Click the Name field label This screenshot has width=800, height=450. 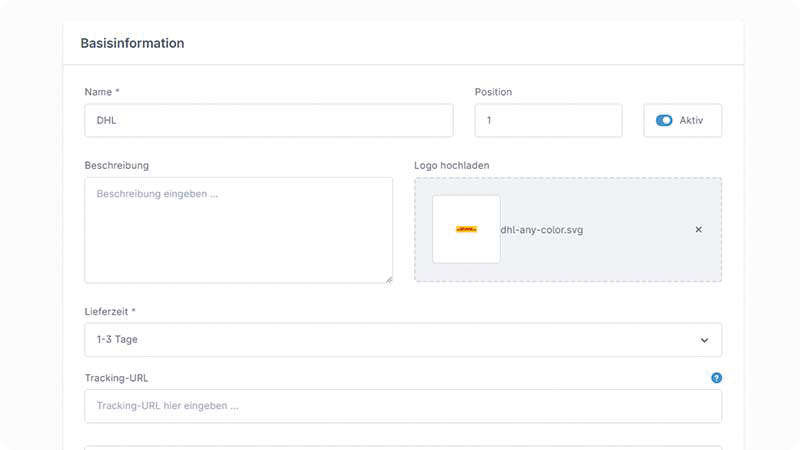click(102, 92)
